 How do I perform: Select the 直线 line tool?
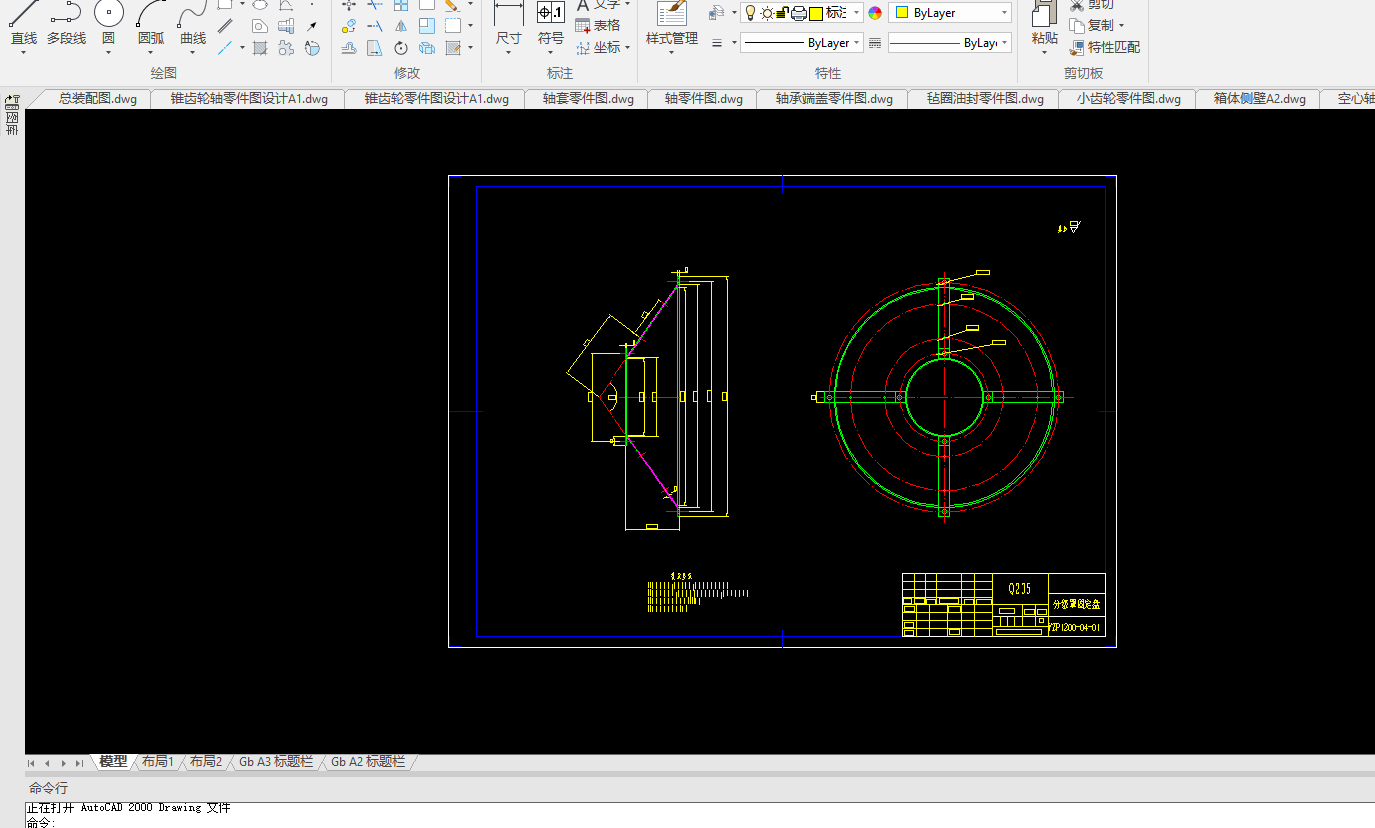(24, 24)
